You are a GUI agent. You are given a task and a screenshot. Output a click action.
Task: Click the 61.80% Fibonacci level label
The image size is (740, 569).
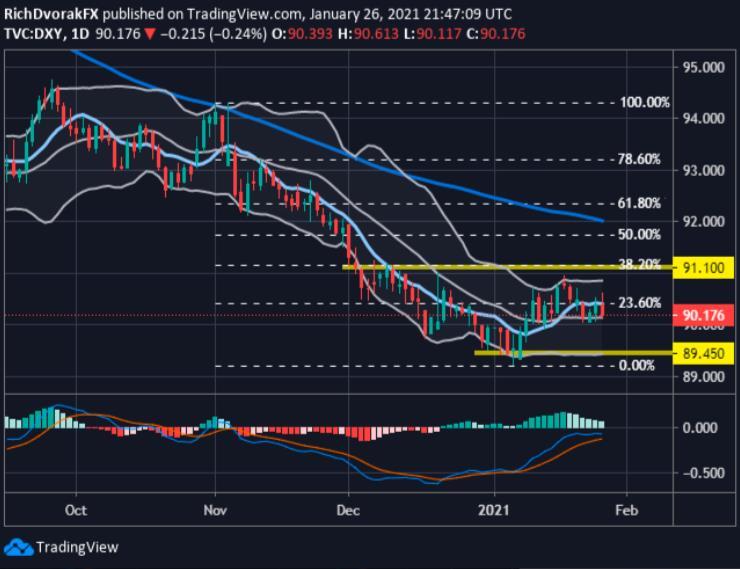[639, 203]
